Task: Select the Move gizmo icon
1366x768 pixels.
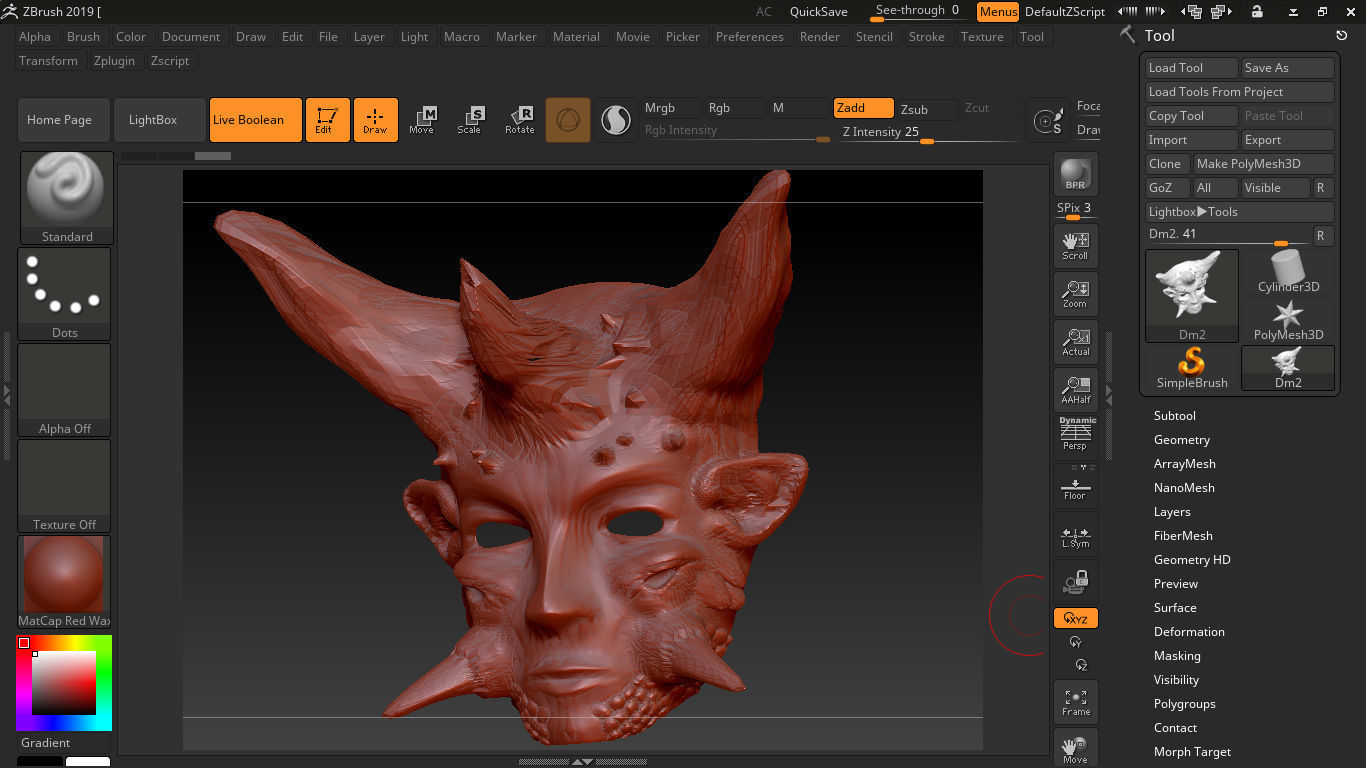Action: pos(422,120)
